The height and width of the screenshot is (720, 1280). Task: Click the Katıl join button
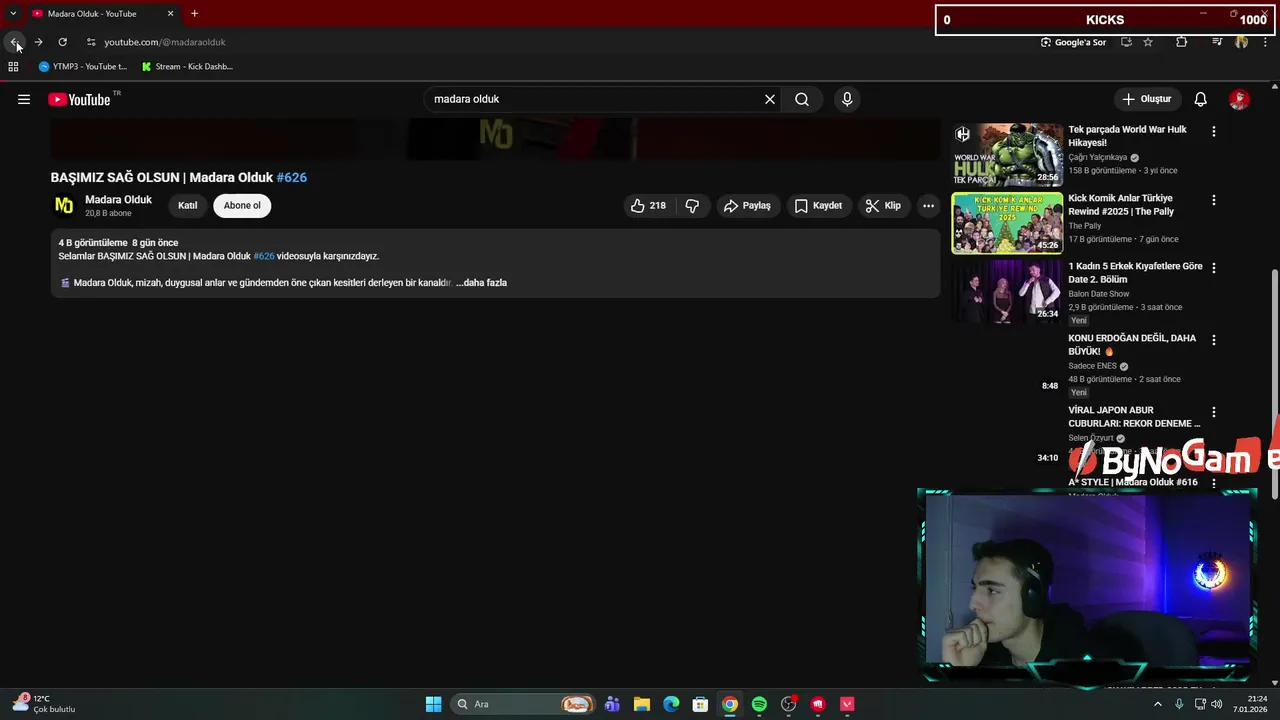pos(188,205)
